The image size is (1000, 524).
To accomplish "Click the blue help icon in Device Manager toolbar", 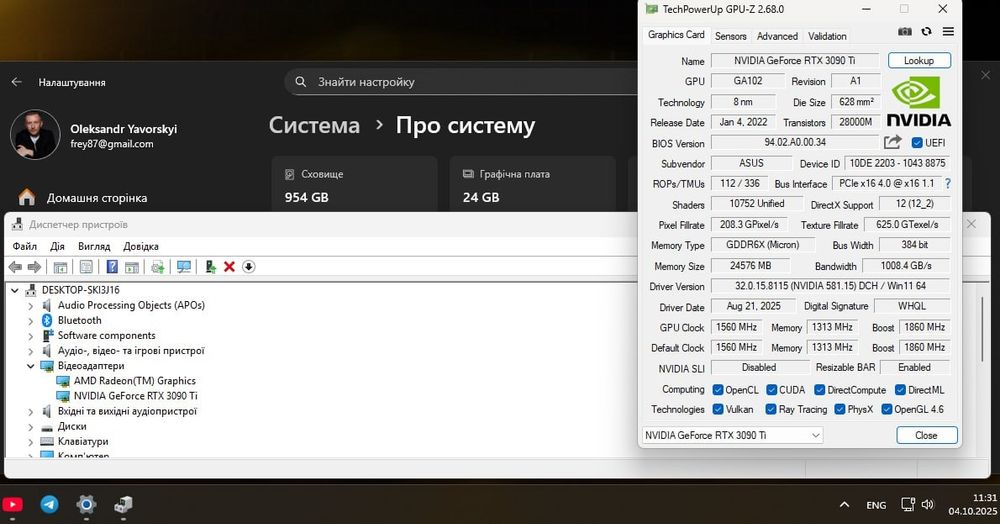I will pos(112,267).
